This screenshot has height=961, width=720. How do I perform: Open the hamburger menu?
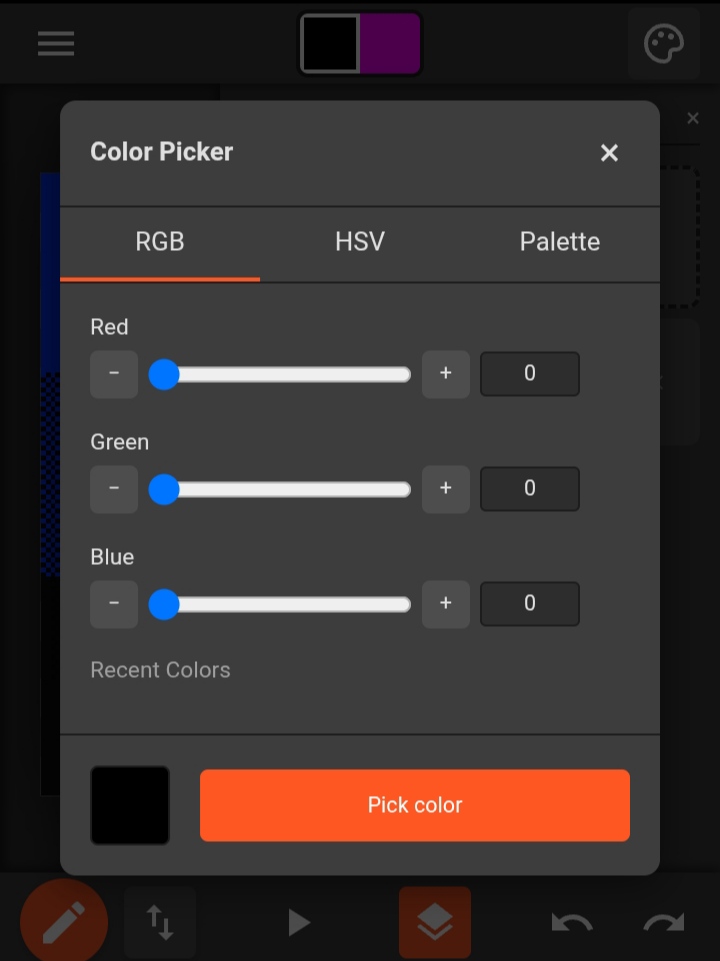click(x=56, y=44)
